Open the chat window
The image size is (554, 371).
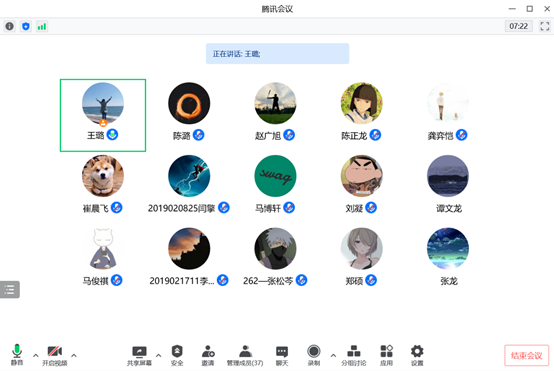point(282,355)
